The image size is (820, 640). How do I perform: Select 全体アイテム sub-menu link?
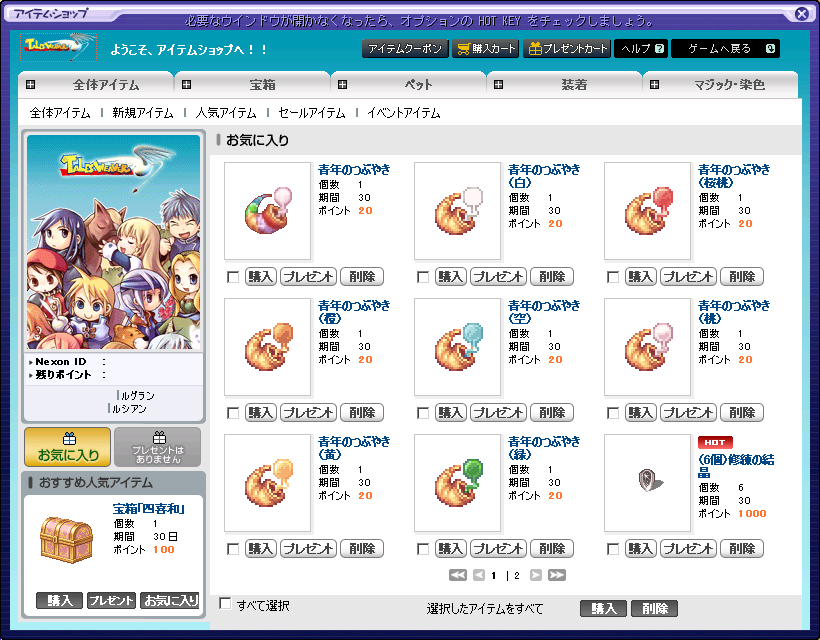point(60,113)
